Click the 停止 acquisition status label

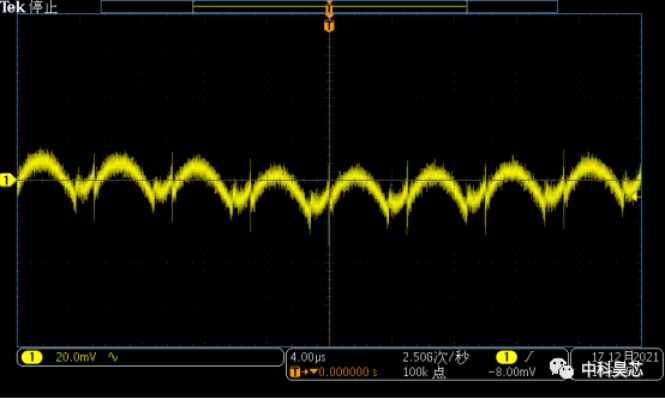(43, 7)
